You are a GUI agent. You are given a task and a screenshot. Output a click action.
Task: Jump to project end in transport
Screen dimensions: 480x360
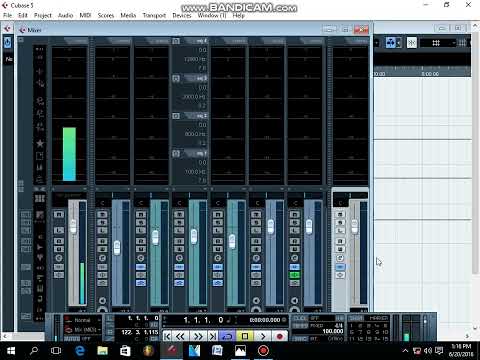(213, 336)
